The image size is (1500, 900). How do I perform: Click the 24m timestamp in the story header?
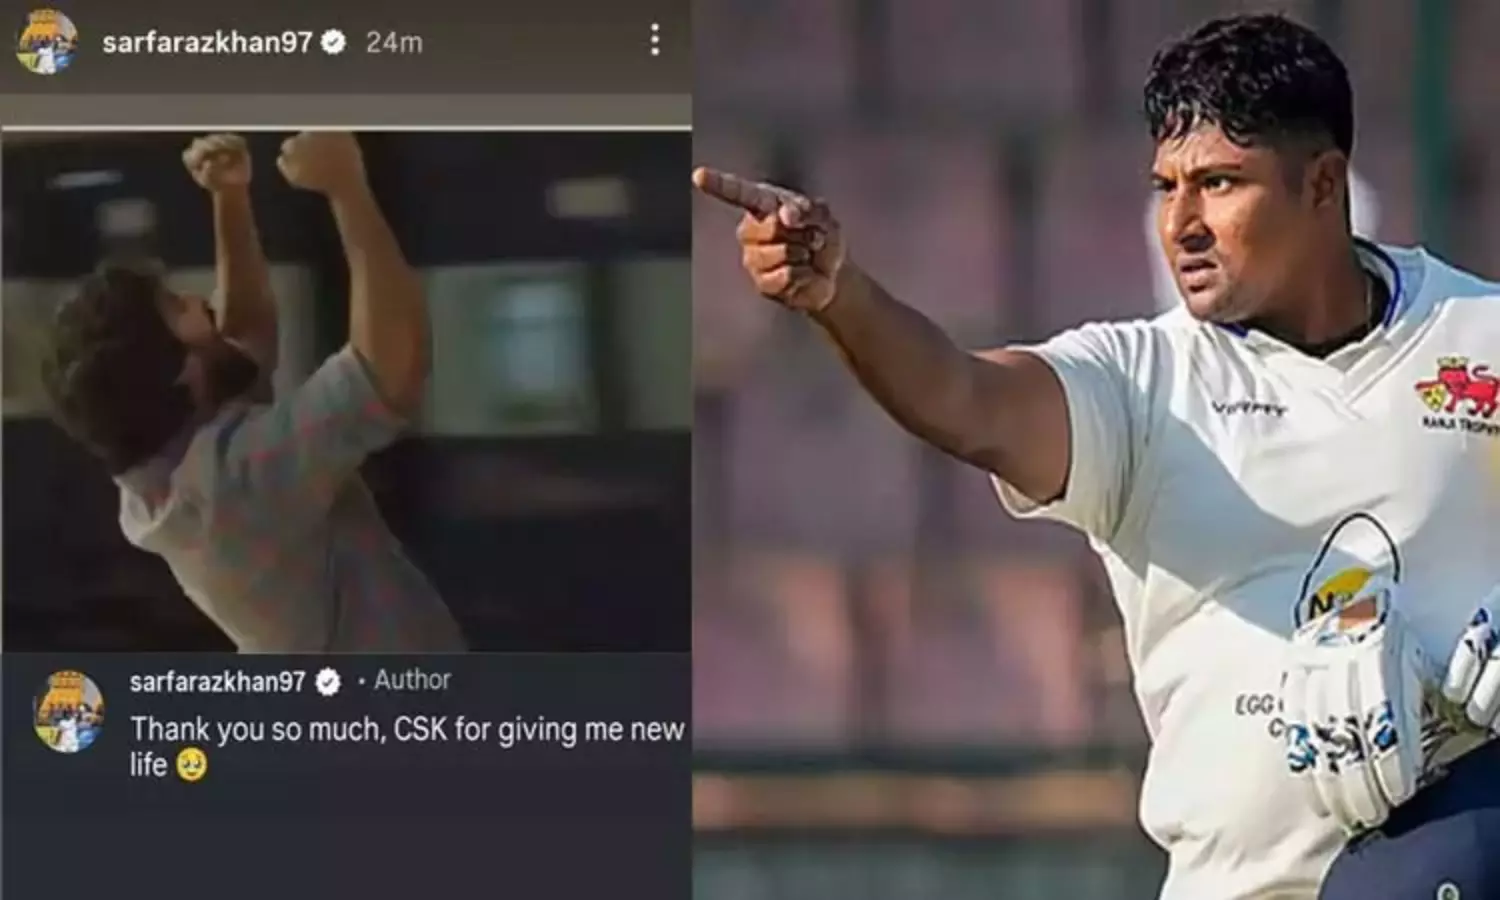point(394,43)
